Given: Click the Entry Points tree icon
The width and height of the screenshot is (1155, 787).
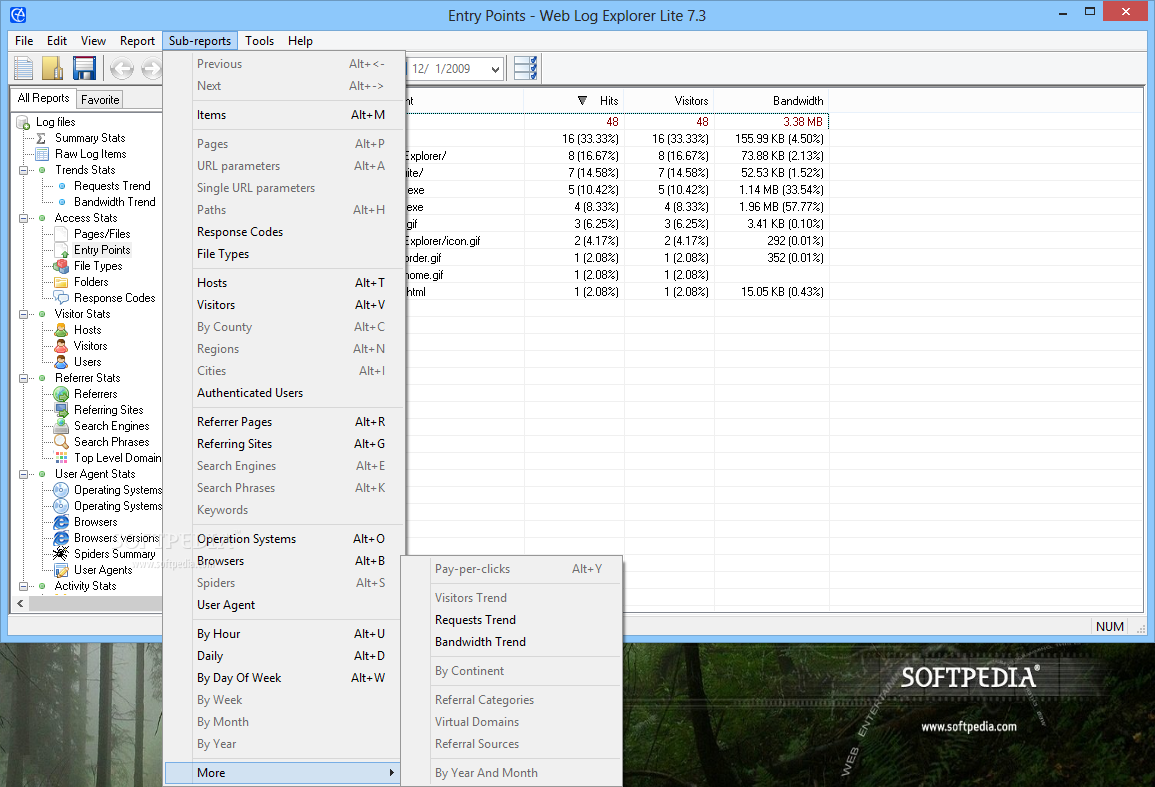Looking at the screenshot, I should 62,251.
